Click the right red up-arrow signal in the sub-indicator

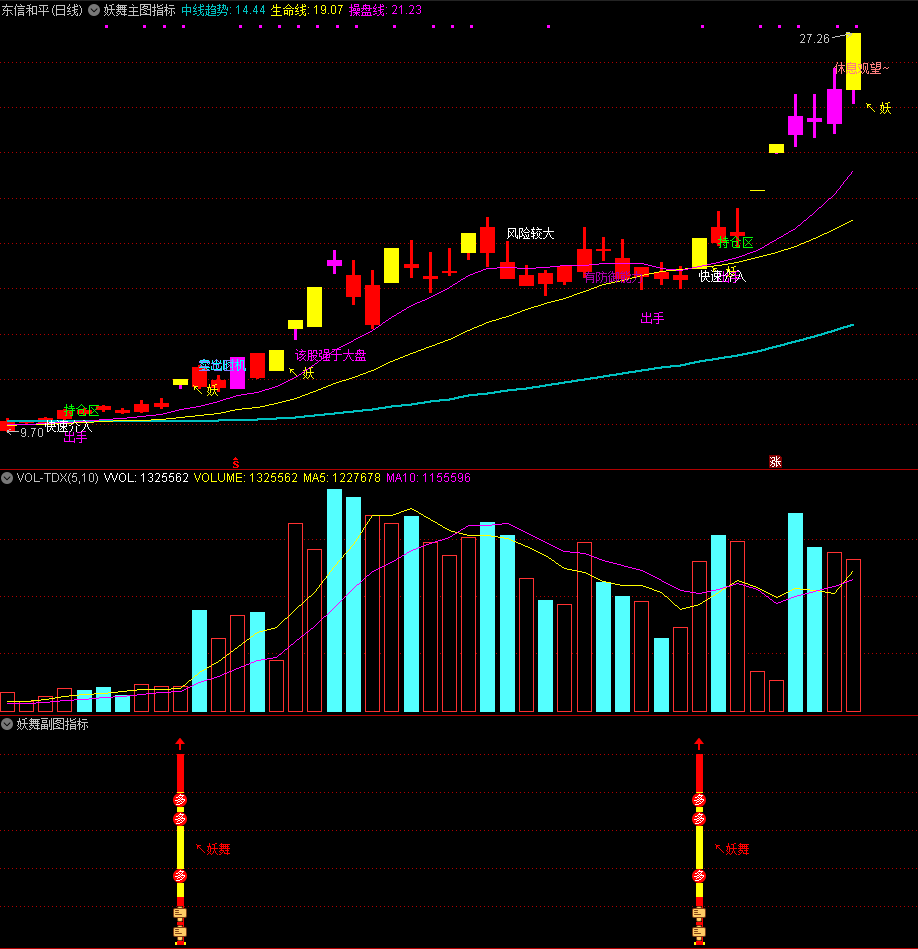click(x=699, y=744)
